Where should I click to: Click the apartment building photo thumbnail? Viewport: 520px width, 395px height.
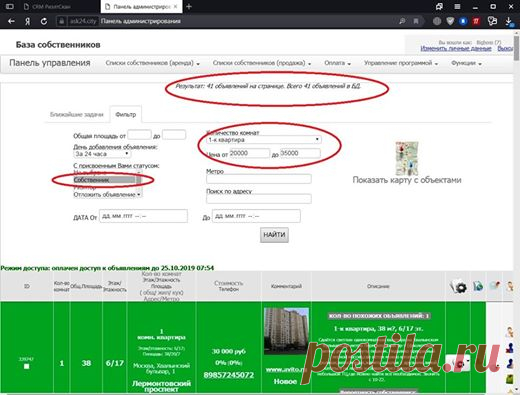click(x=286, y=331)
